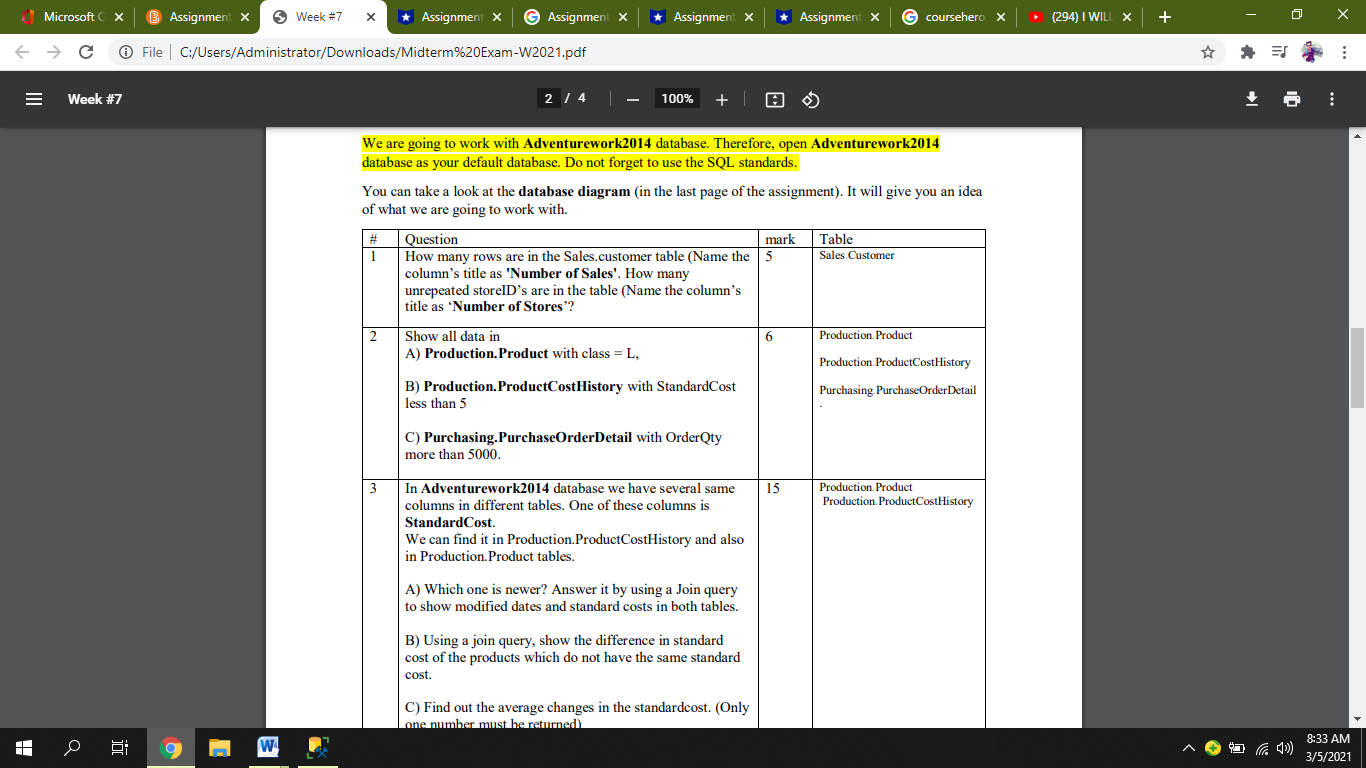
Task: Close the YouTube (294) I WILL tab
Action: coord(1126,17)
